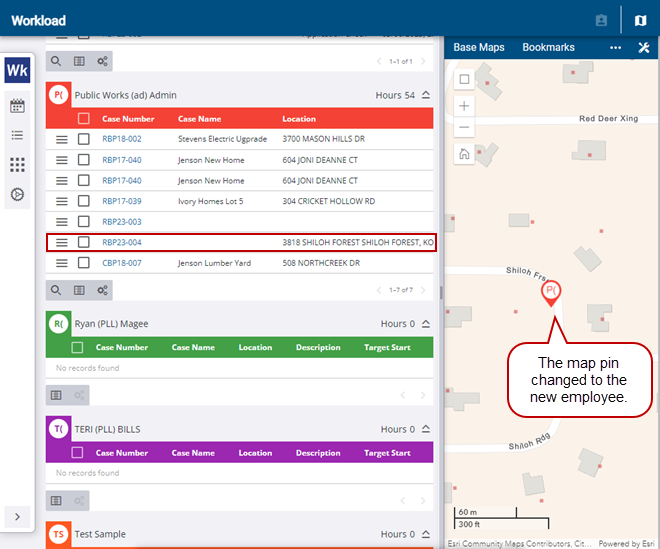This screenshot has height=549, width=660.
Task: Collapse the Ryan (PLL) Magee section
Action: 426,324
